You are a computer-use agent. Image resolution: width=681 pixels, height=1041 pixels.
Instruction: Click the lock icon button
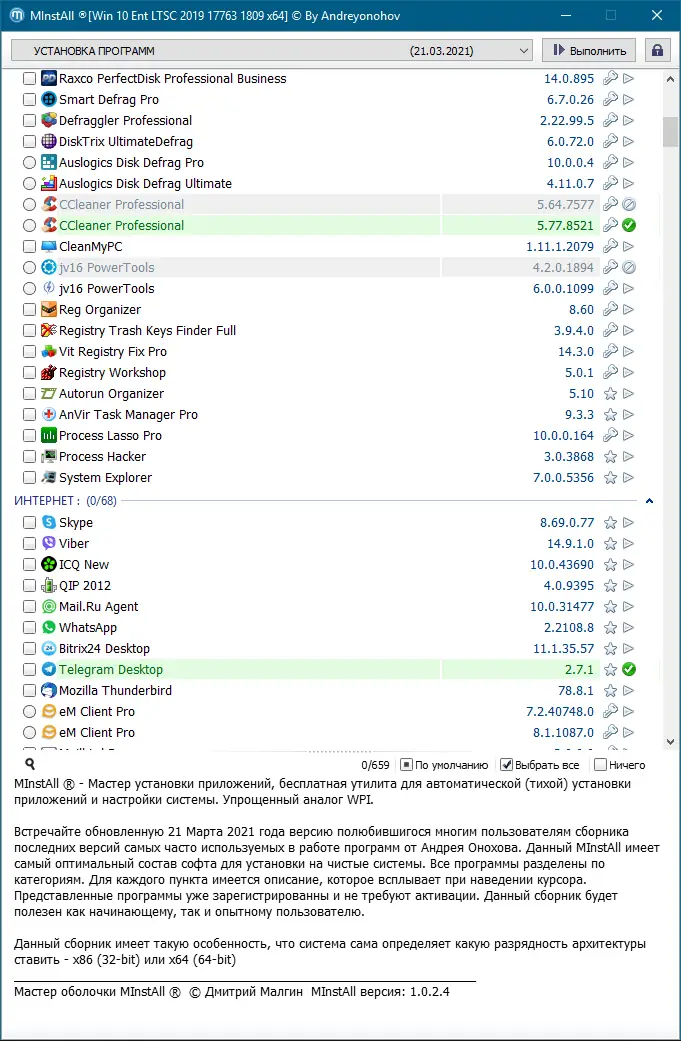657,50
